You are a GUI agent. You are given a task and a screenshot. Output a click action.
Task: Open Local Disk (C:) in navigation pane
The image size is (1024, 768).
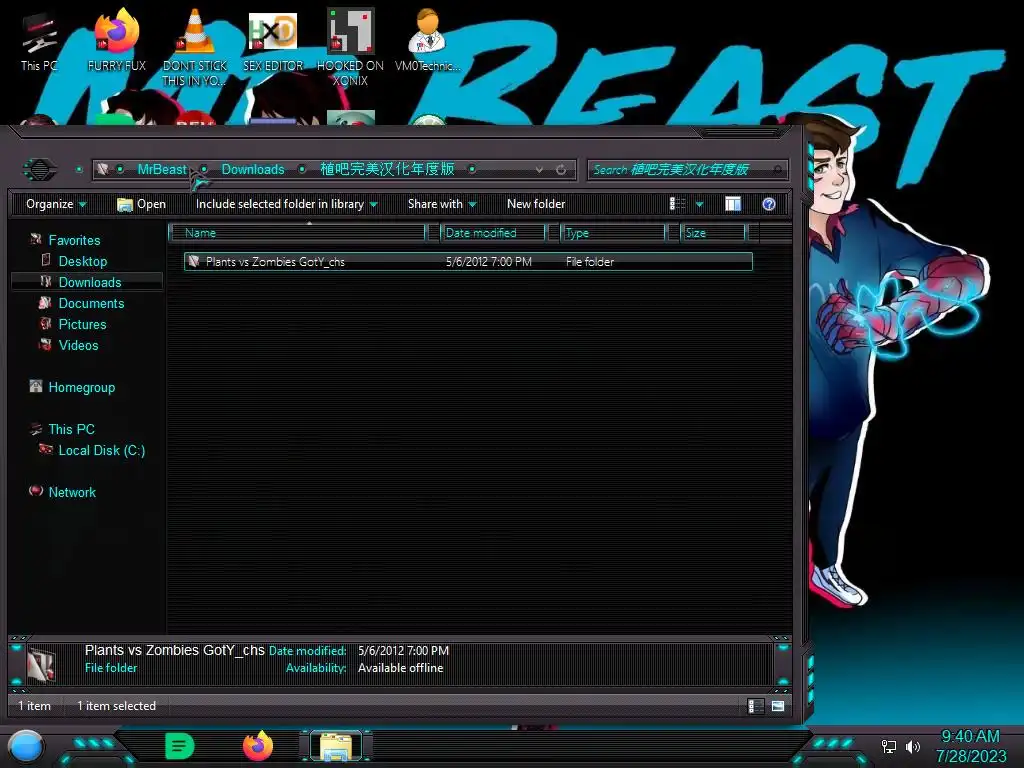coord(101,450)
